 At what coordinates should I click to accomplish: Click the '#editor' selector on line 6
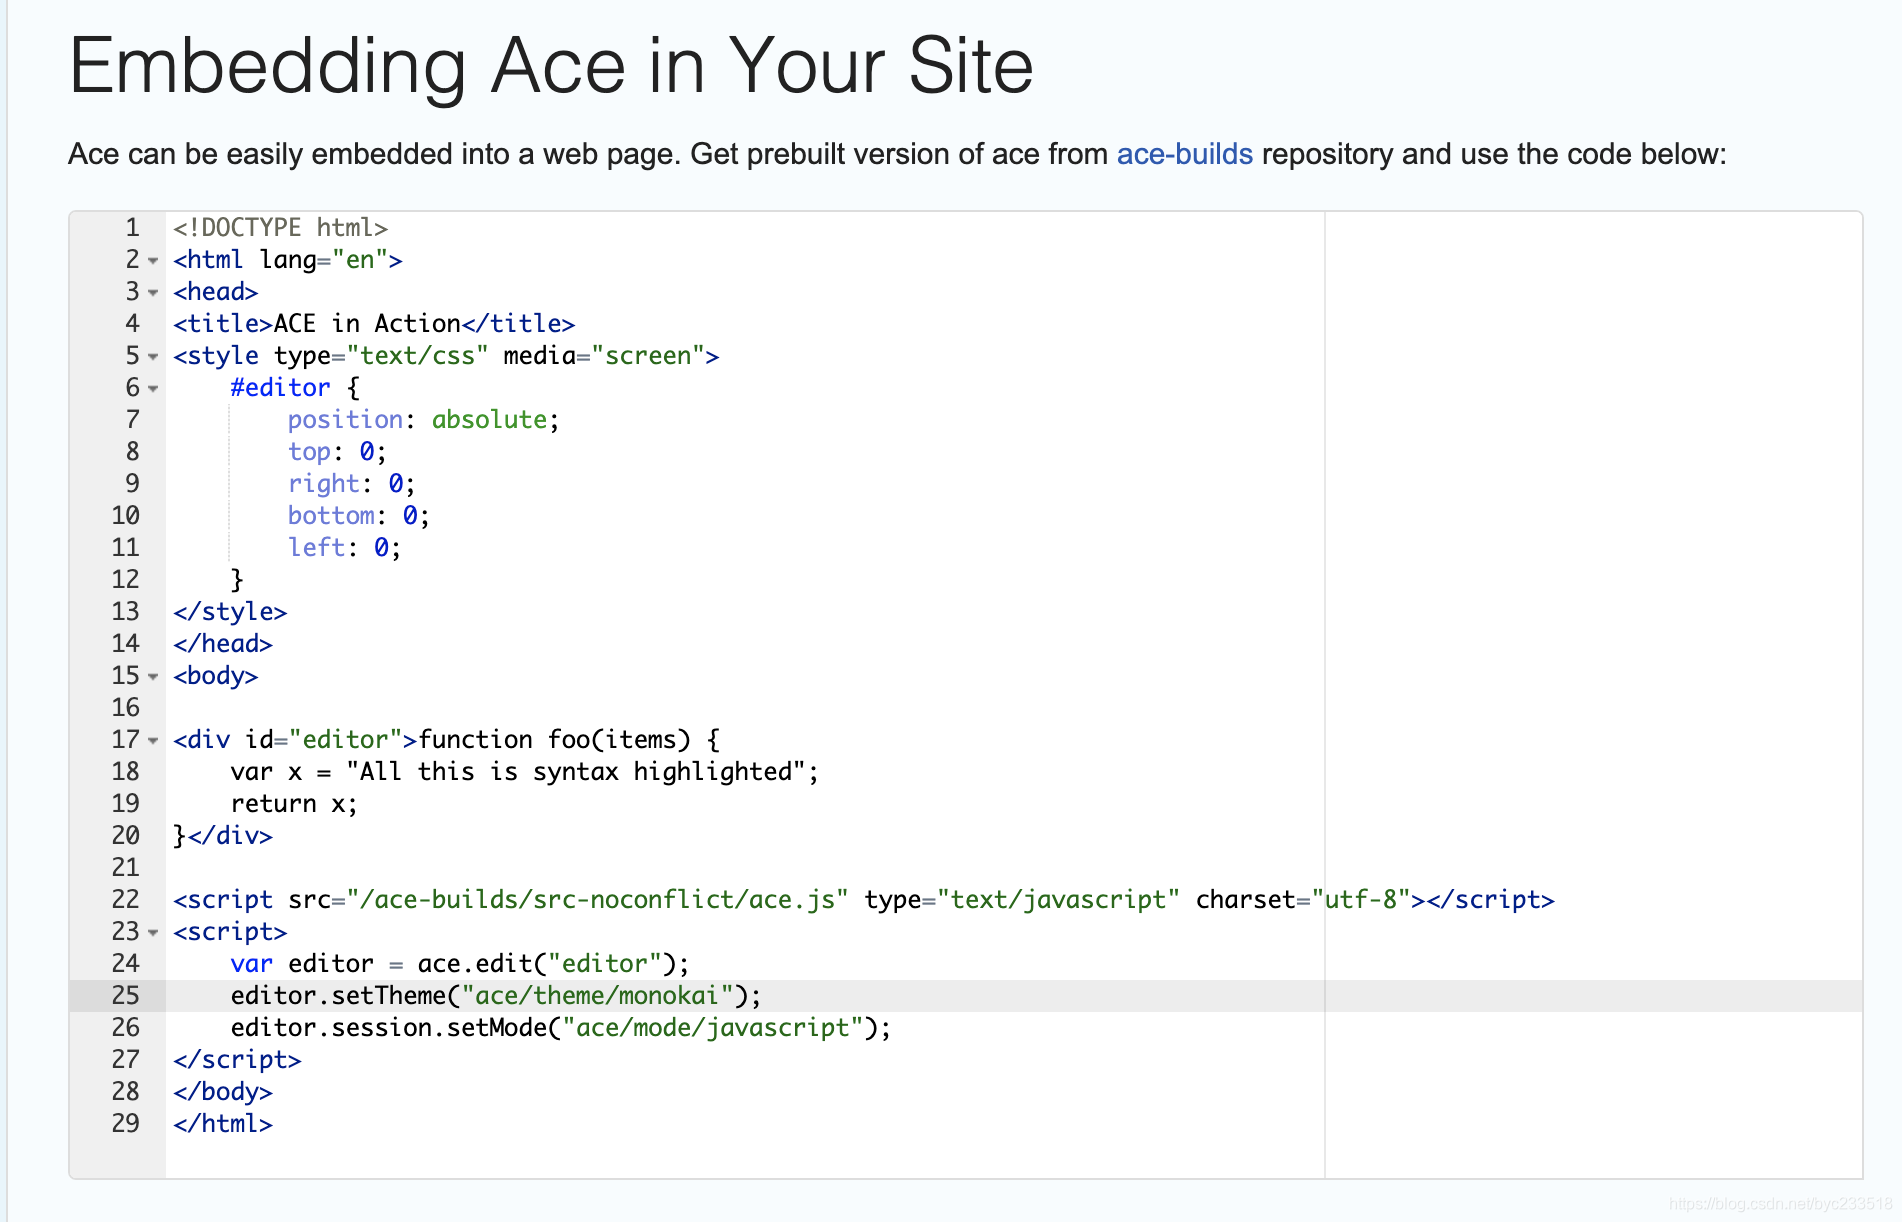coord(280,388)
